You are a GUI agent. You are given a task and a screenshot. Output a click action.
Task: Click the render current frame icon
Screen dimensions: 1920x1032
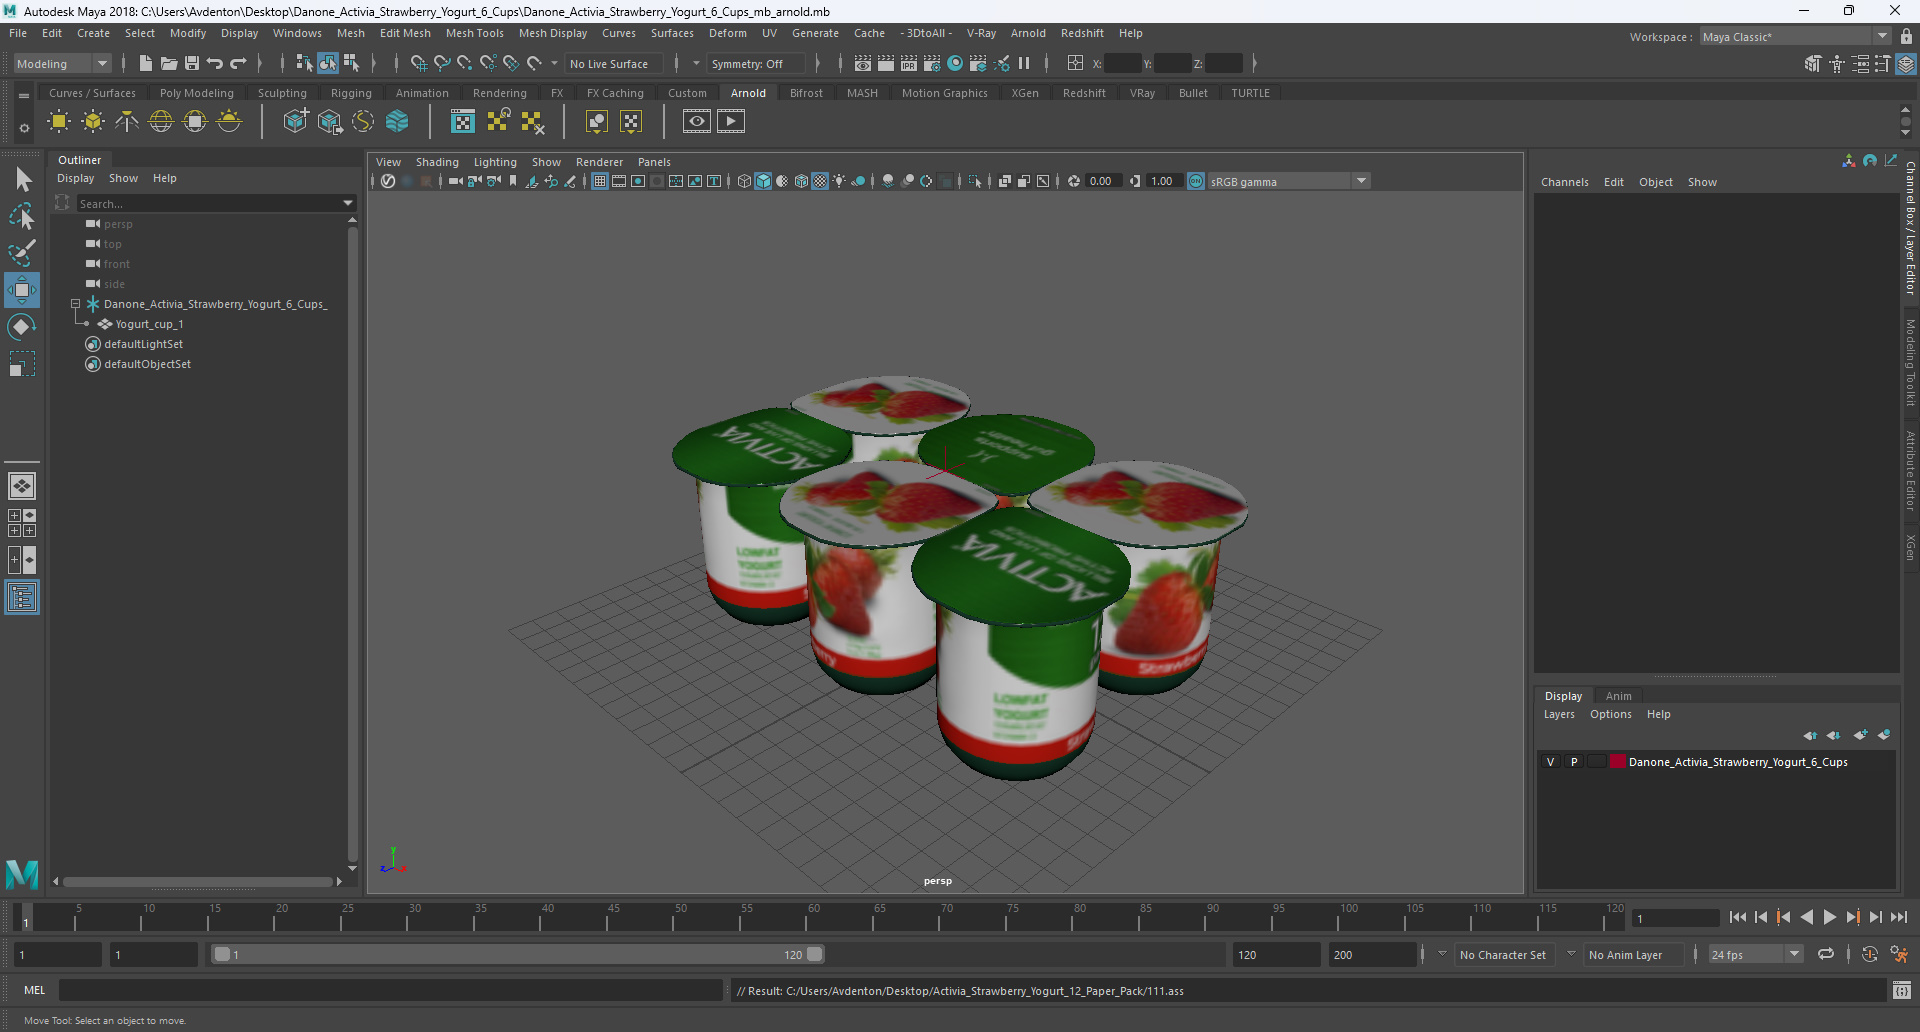(886, 63)
